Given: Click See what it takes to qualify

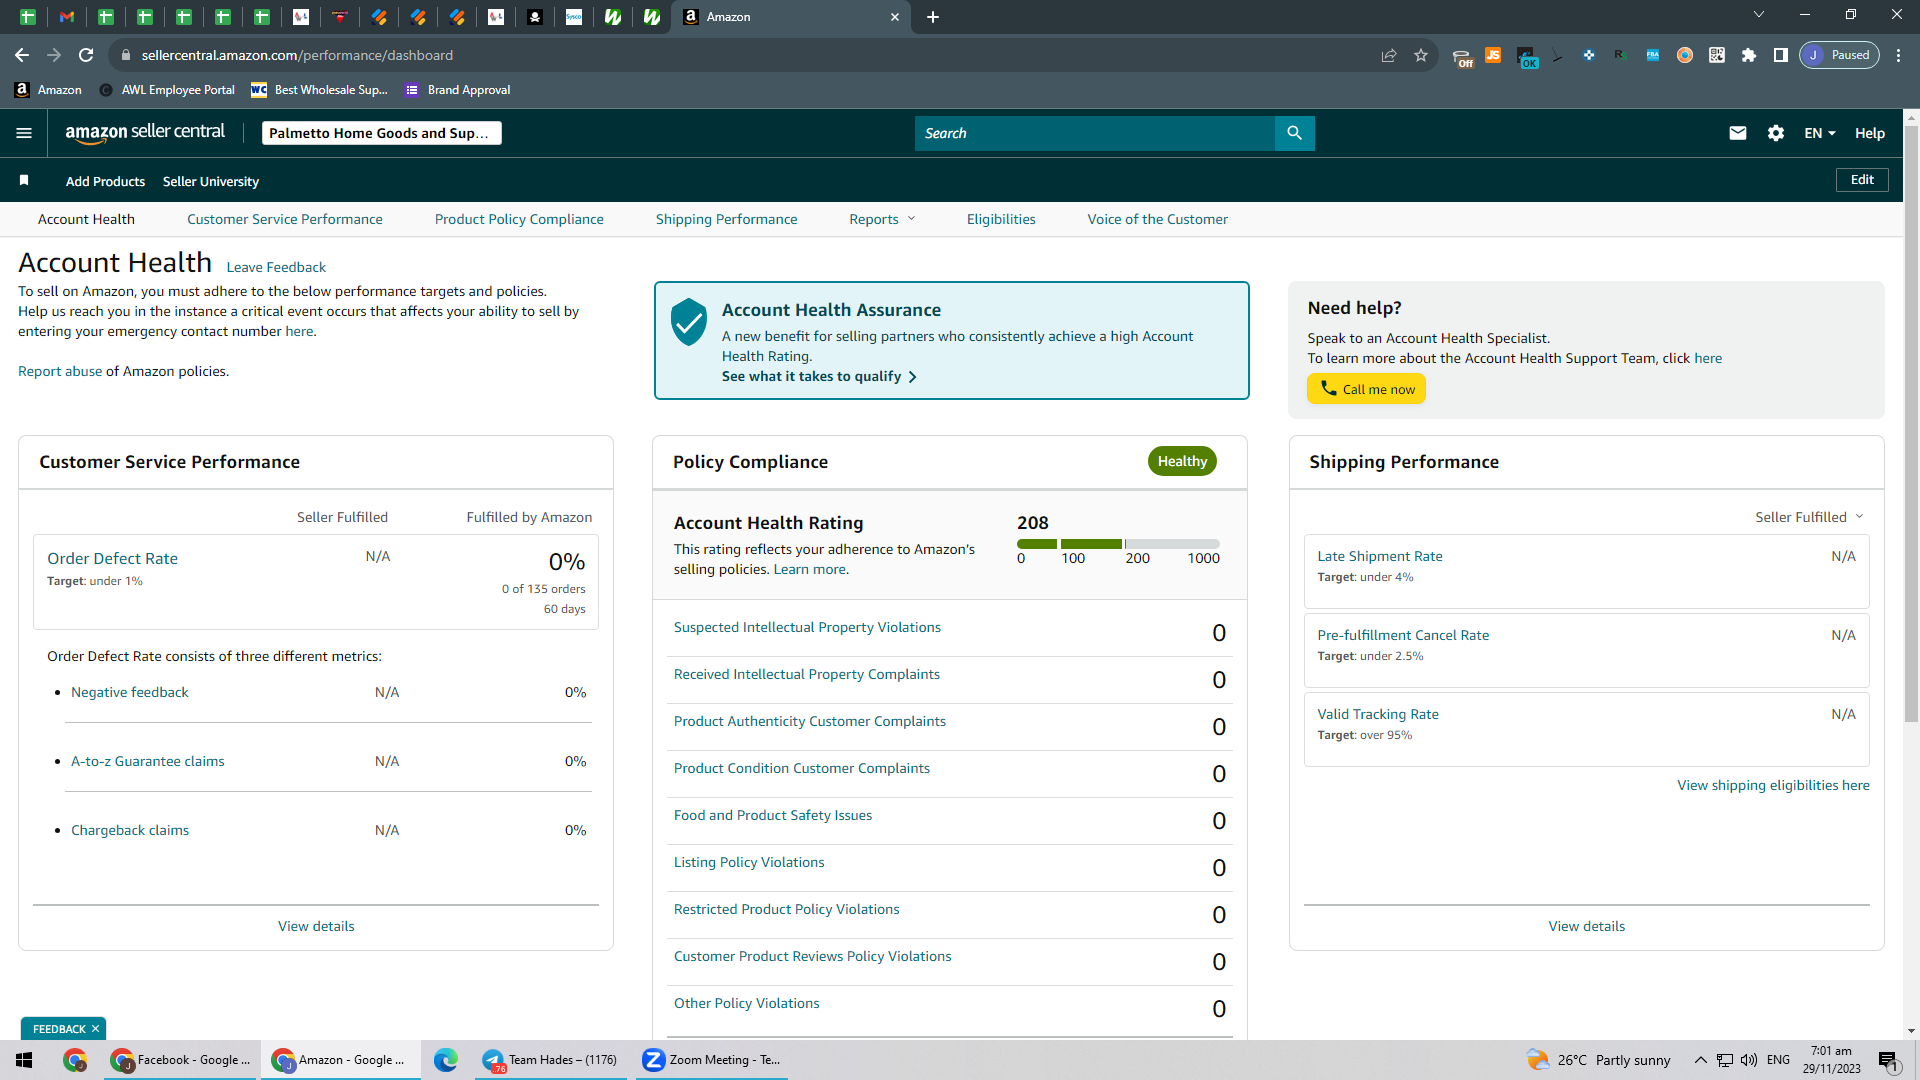Looking at the screenshot, I should pos(819,377).
